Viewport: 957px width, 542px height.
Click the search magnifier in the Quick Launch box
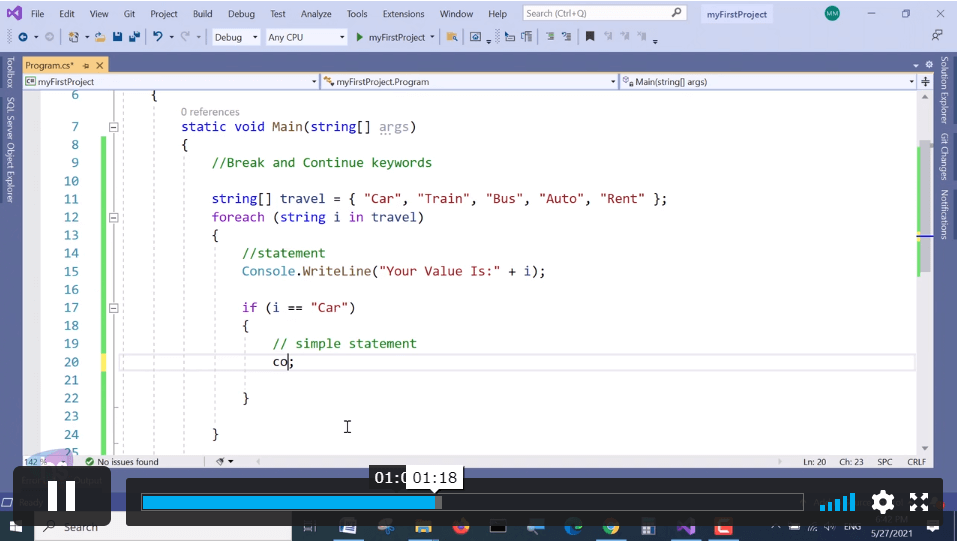(x=676, y=13)
